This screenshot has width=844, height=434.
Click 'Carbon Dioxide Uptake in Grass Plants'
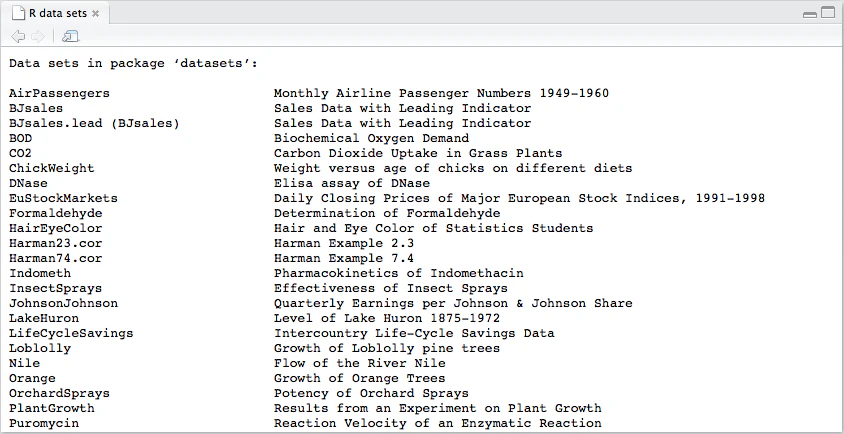click(x=418, y=153)
